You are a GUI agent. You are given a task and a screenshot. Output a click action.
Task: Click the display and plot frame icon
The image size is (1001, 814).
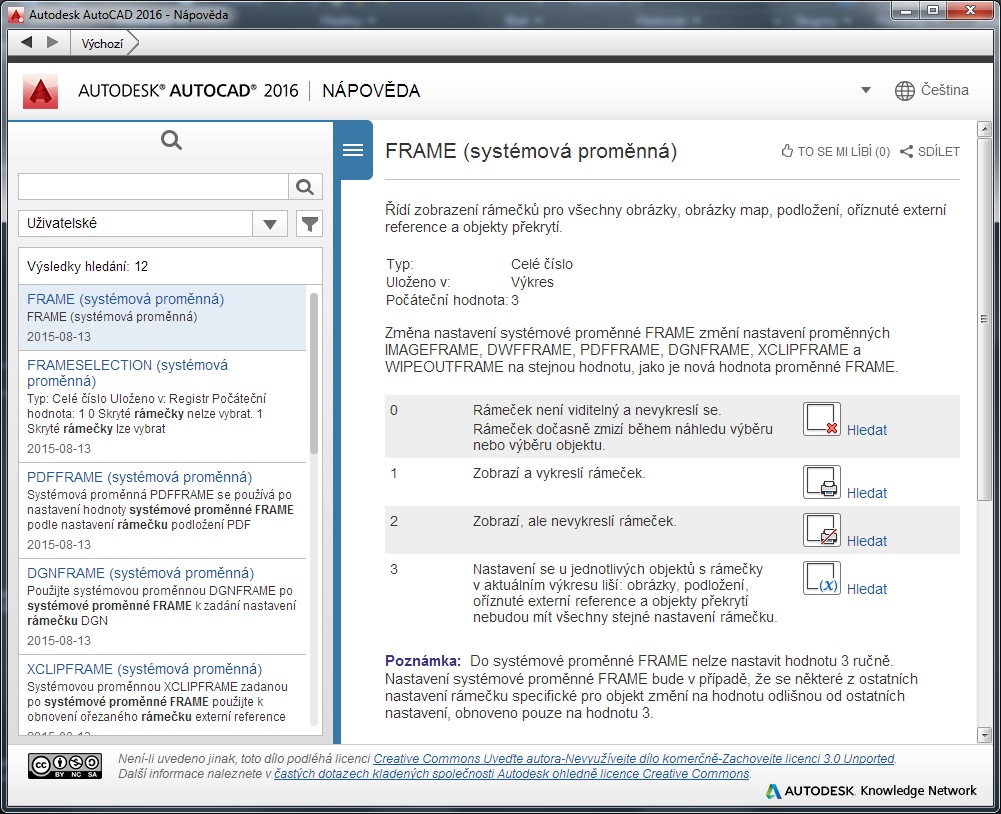pyautogui.click(x=821, y=482)
